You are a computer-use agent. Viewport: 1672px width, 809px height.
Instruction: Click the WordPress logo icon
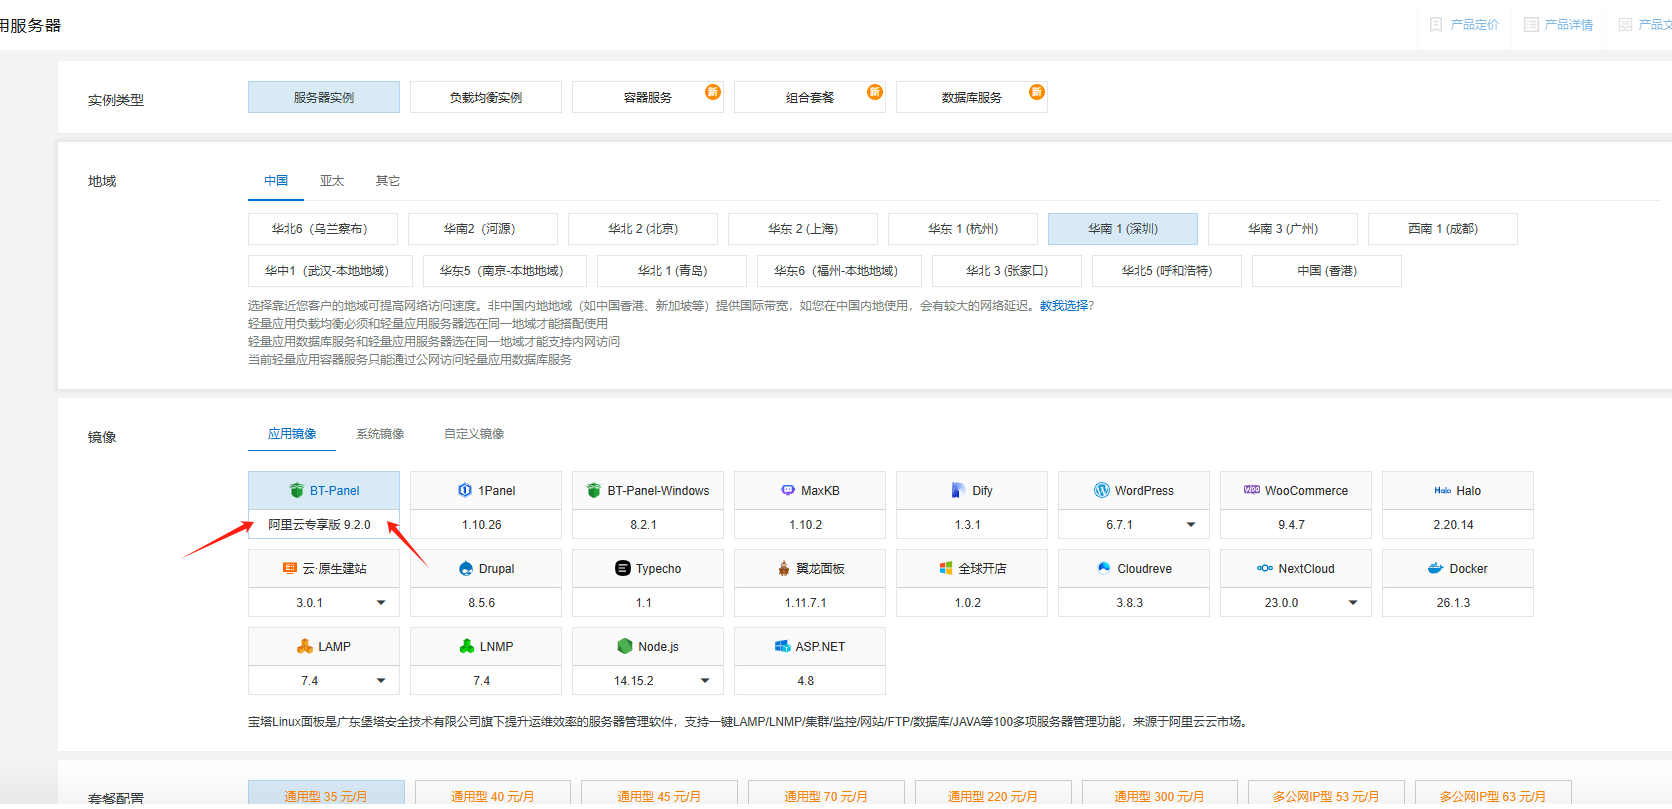[1102, 491]
